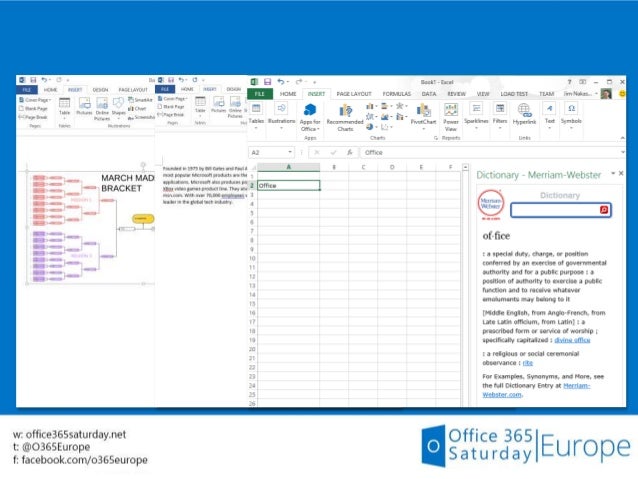Open Shapes dropdown in left Word window
This screenshot has width=638, height=479.
coord(118,118)
